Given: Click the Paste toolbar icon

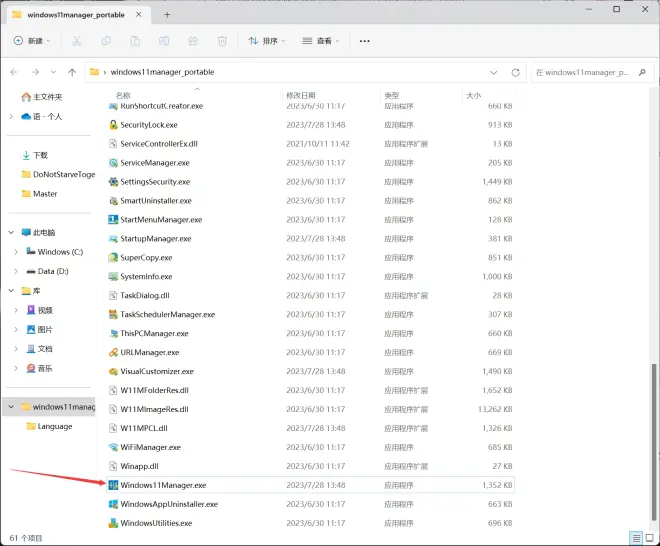Looking at the screenshot, I should (135, 41).
